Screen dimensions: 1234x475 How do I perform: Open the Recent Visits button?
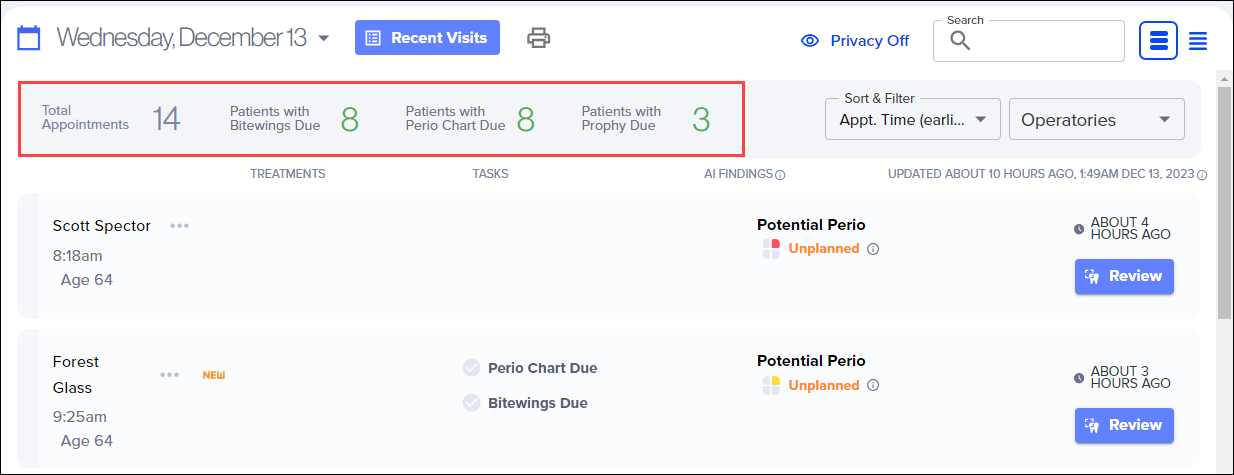pyautogui.click(x=427, y=38)
